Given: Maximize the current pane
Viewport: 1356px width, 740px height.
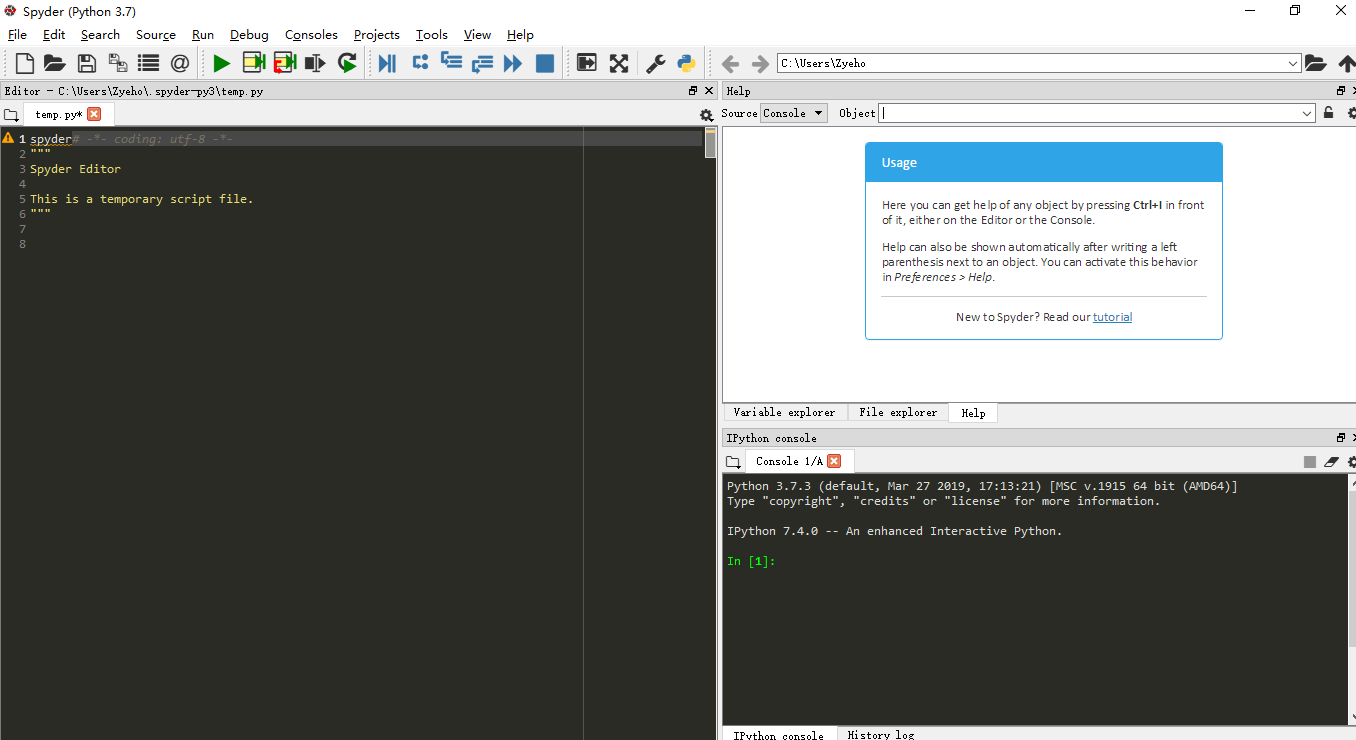Looking at the screenshot, I should click(587, 64).
